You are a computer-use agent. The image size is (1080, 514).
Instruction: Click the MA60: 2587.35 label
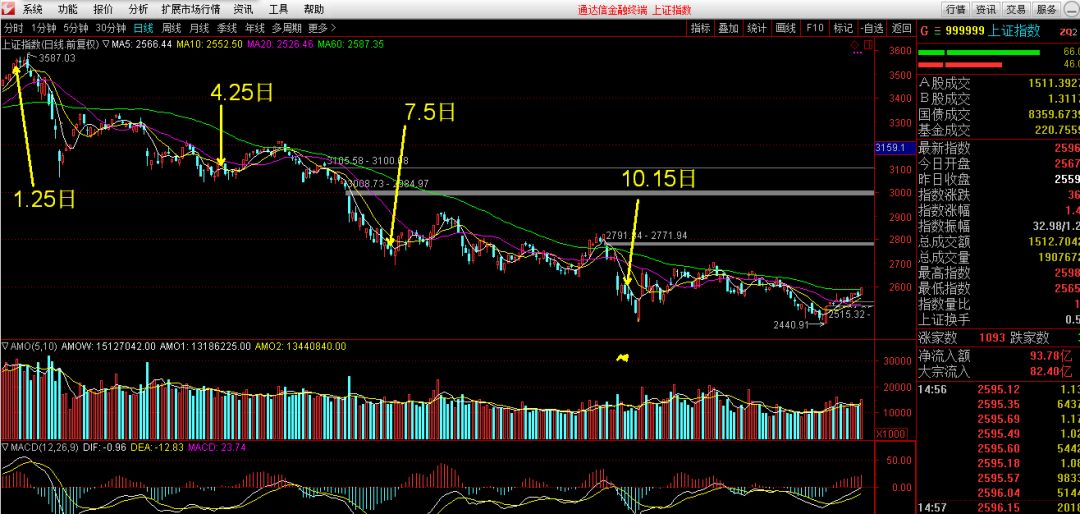coord(351,44)
